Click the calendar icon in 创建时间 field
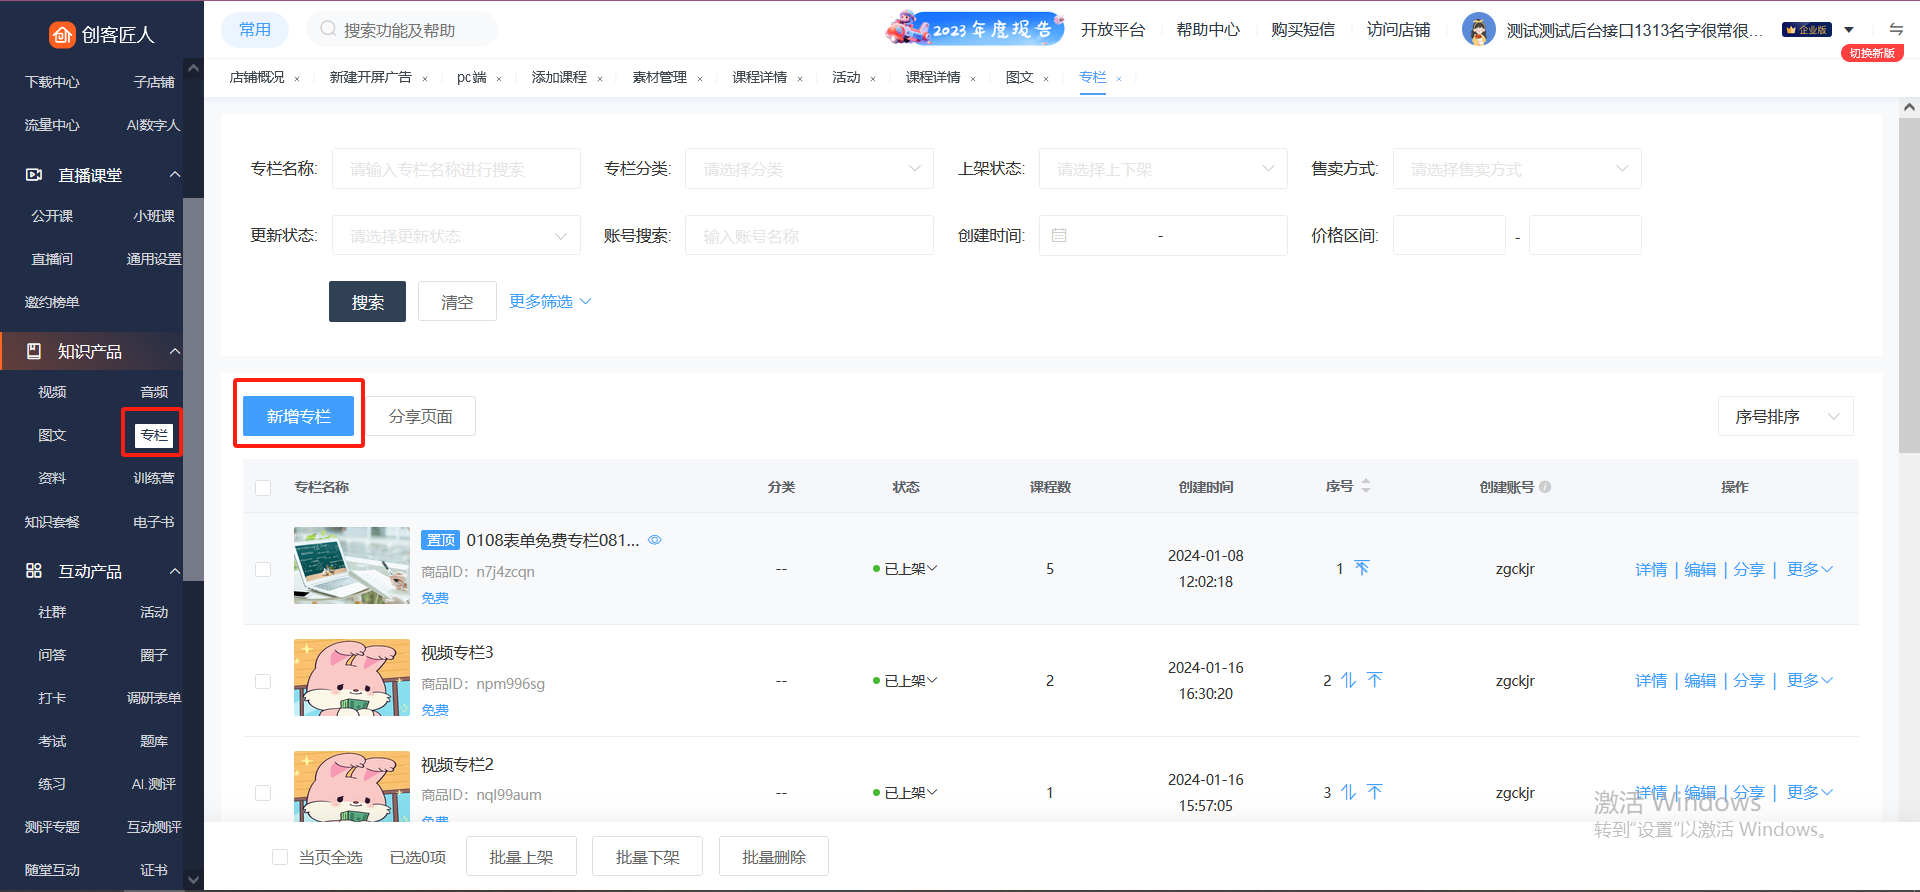Image resolution: width=1920 pixels, height=892 pixels. tap(1059, 236)
